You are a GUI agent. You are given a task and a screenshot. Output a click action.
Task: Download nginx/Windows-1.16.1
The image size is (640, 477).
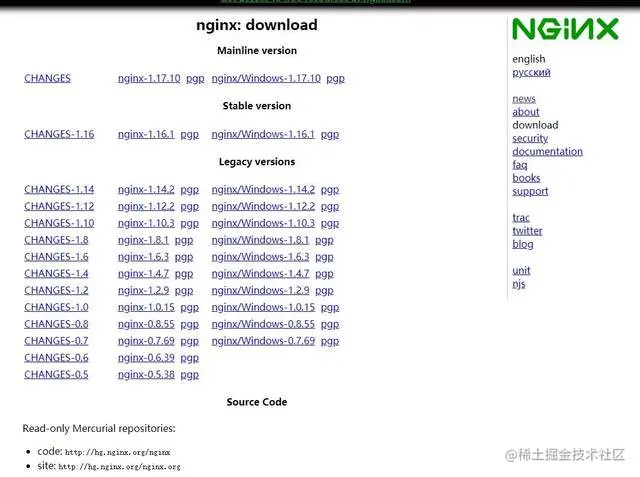pyautogui.click(x=263, y=134)
